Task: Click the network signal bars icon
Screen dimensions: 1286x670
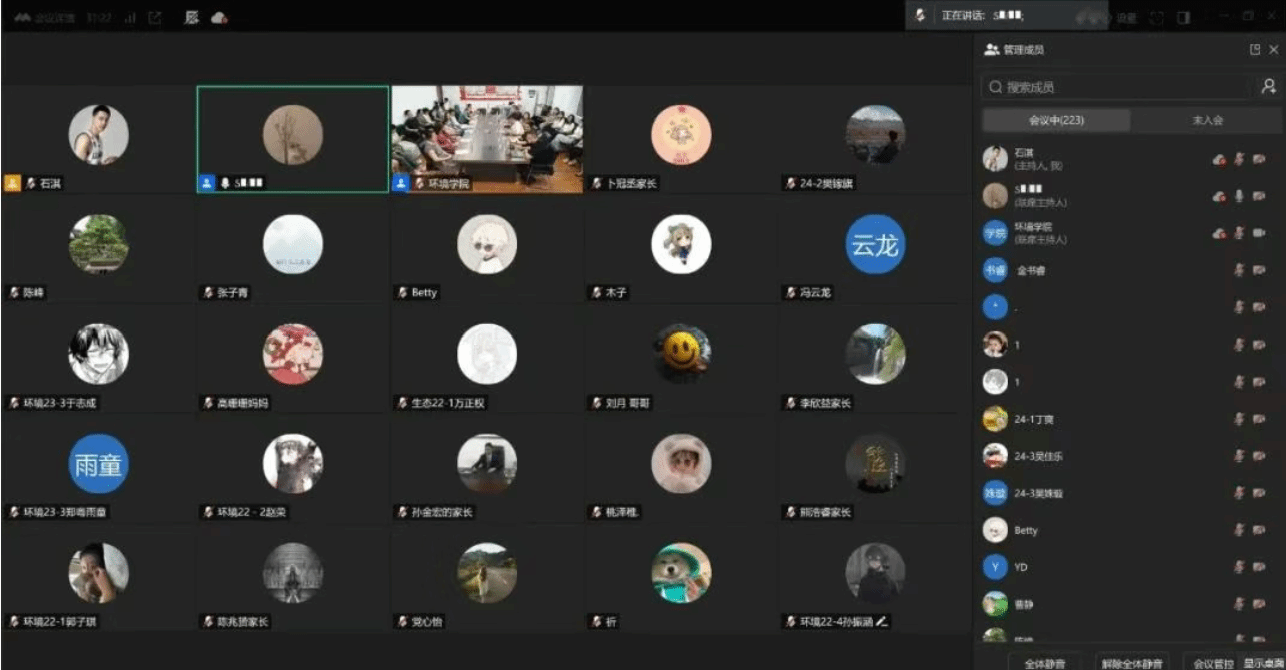Action: (131, 17)
